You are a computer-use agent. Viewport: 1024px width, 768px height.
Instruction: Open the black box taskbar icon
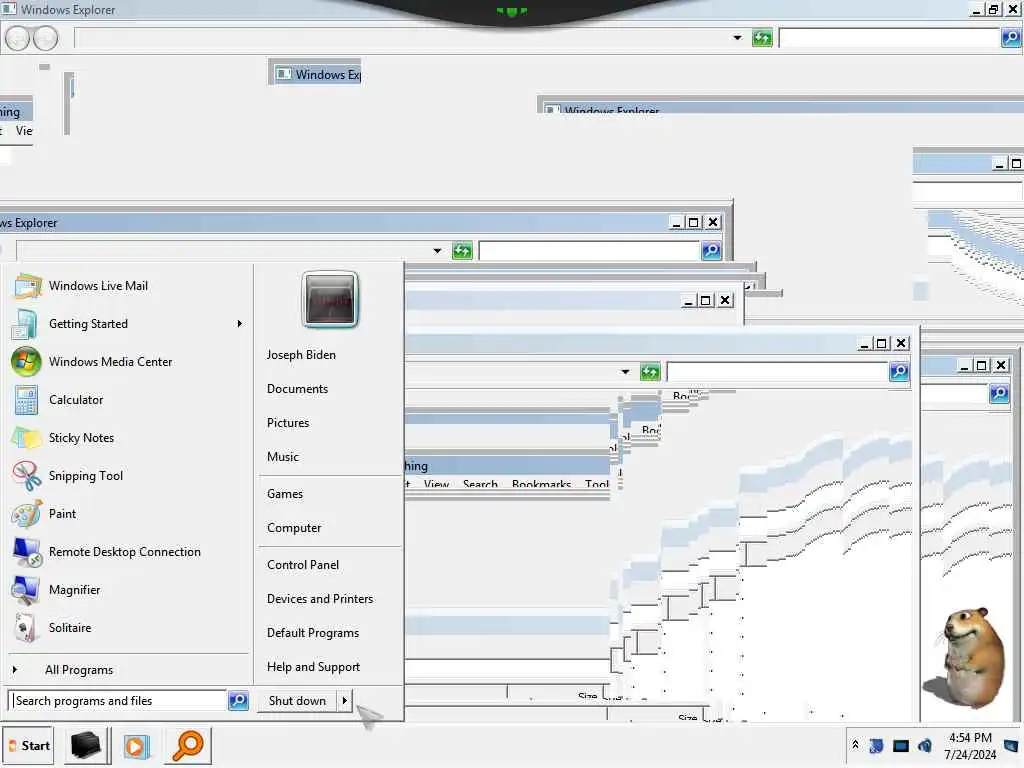(86, 746)
